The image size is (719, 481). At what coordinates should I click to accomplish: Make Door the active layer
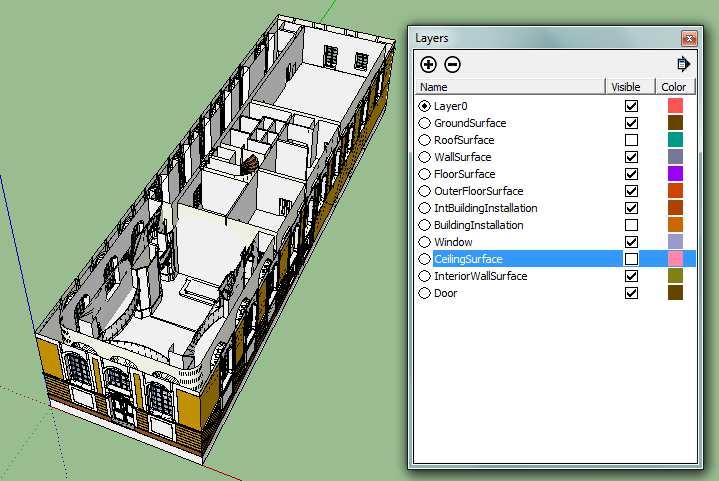pos(425,293)
